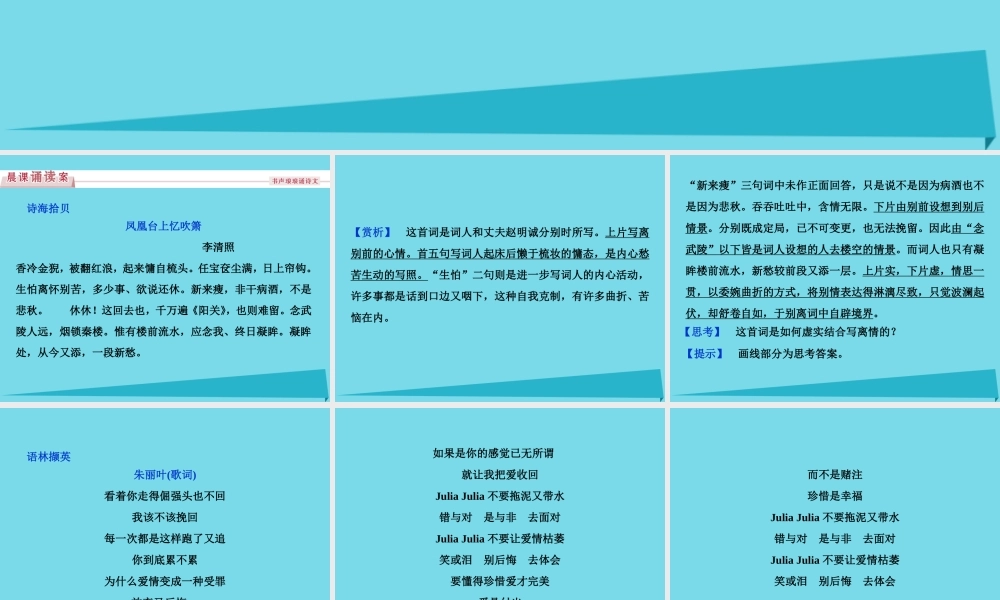Click the lyric 你到底累不累
The height and width of the screenshot is (600, 1000).
165,560
